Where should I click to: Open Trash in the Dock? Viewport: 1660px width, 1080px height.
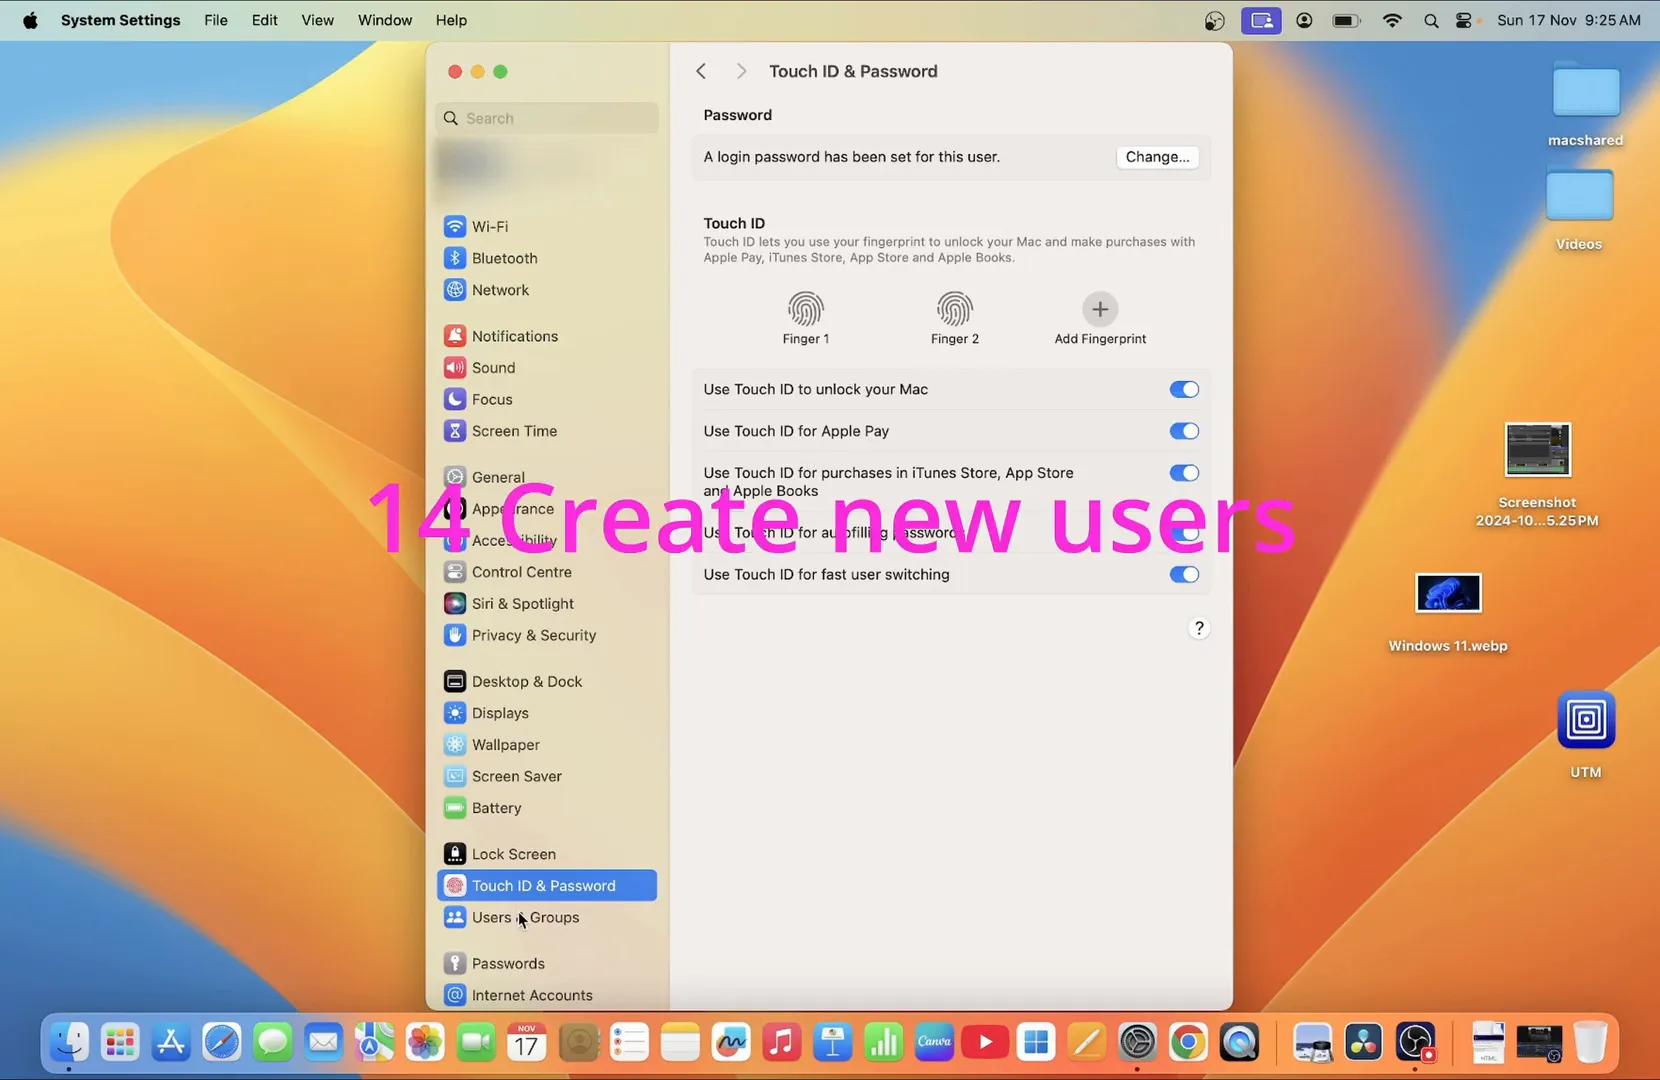[x=1590, y=1043]
